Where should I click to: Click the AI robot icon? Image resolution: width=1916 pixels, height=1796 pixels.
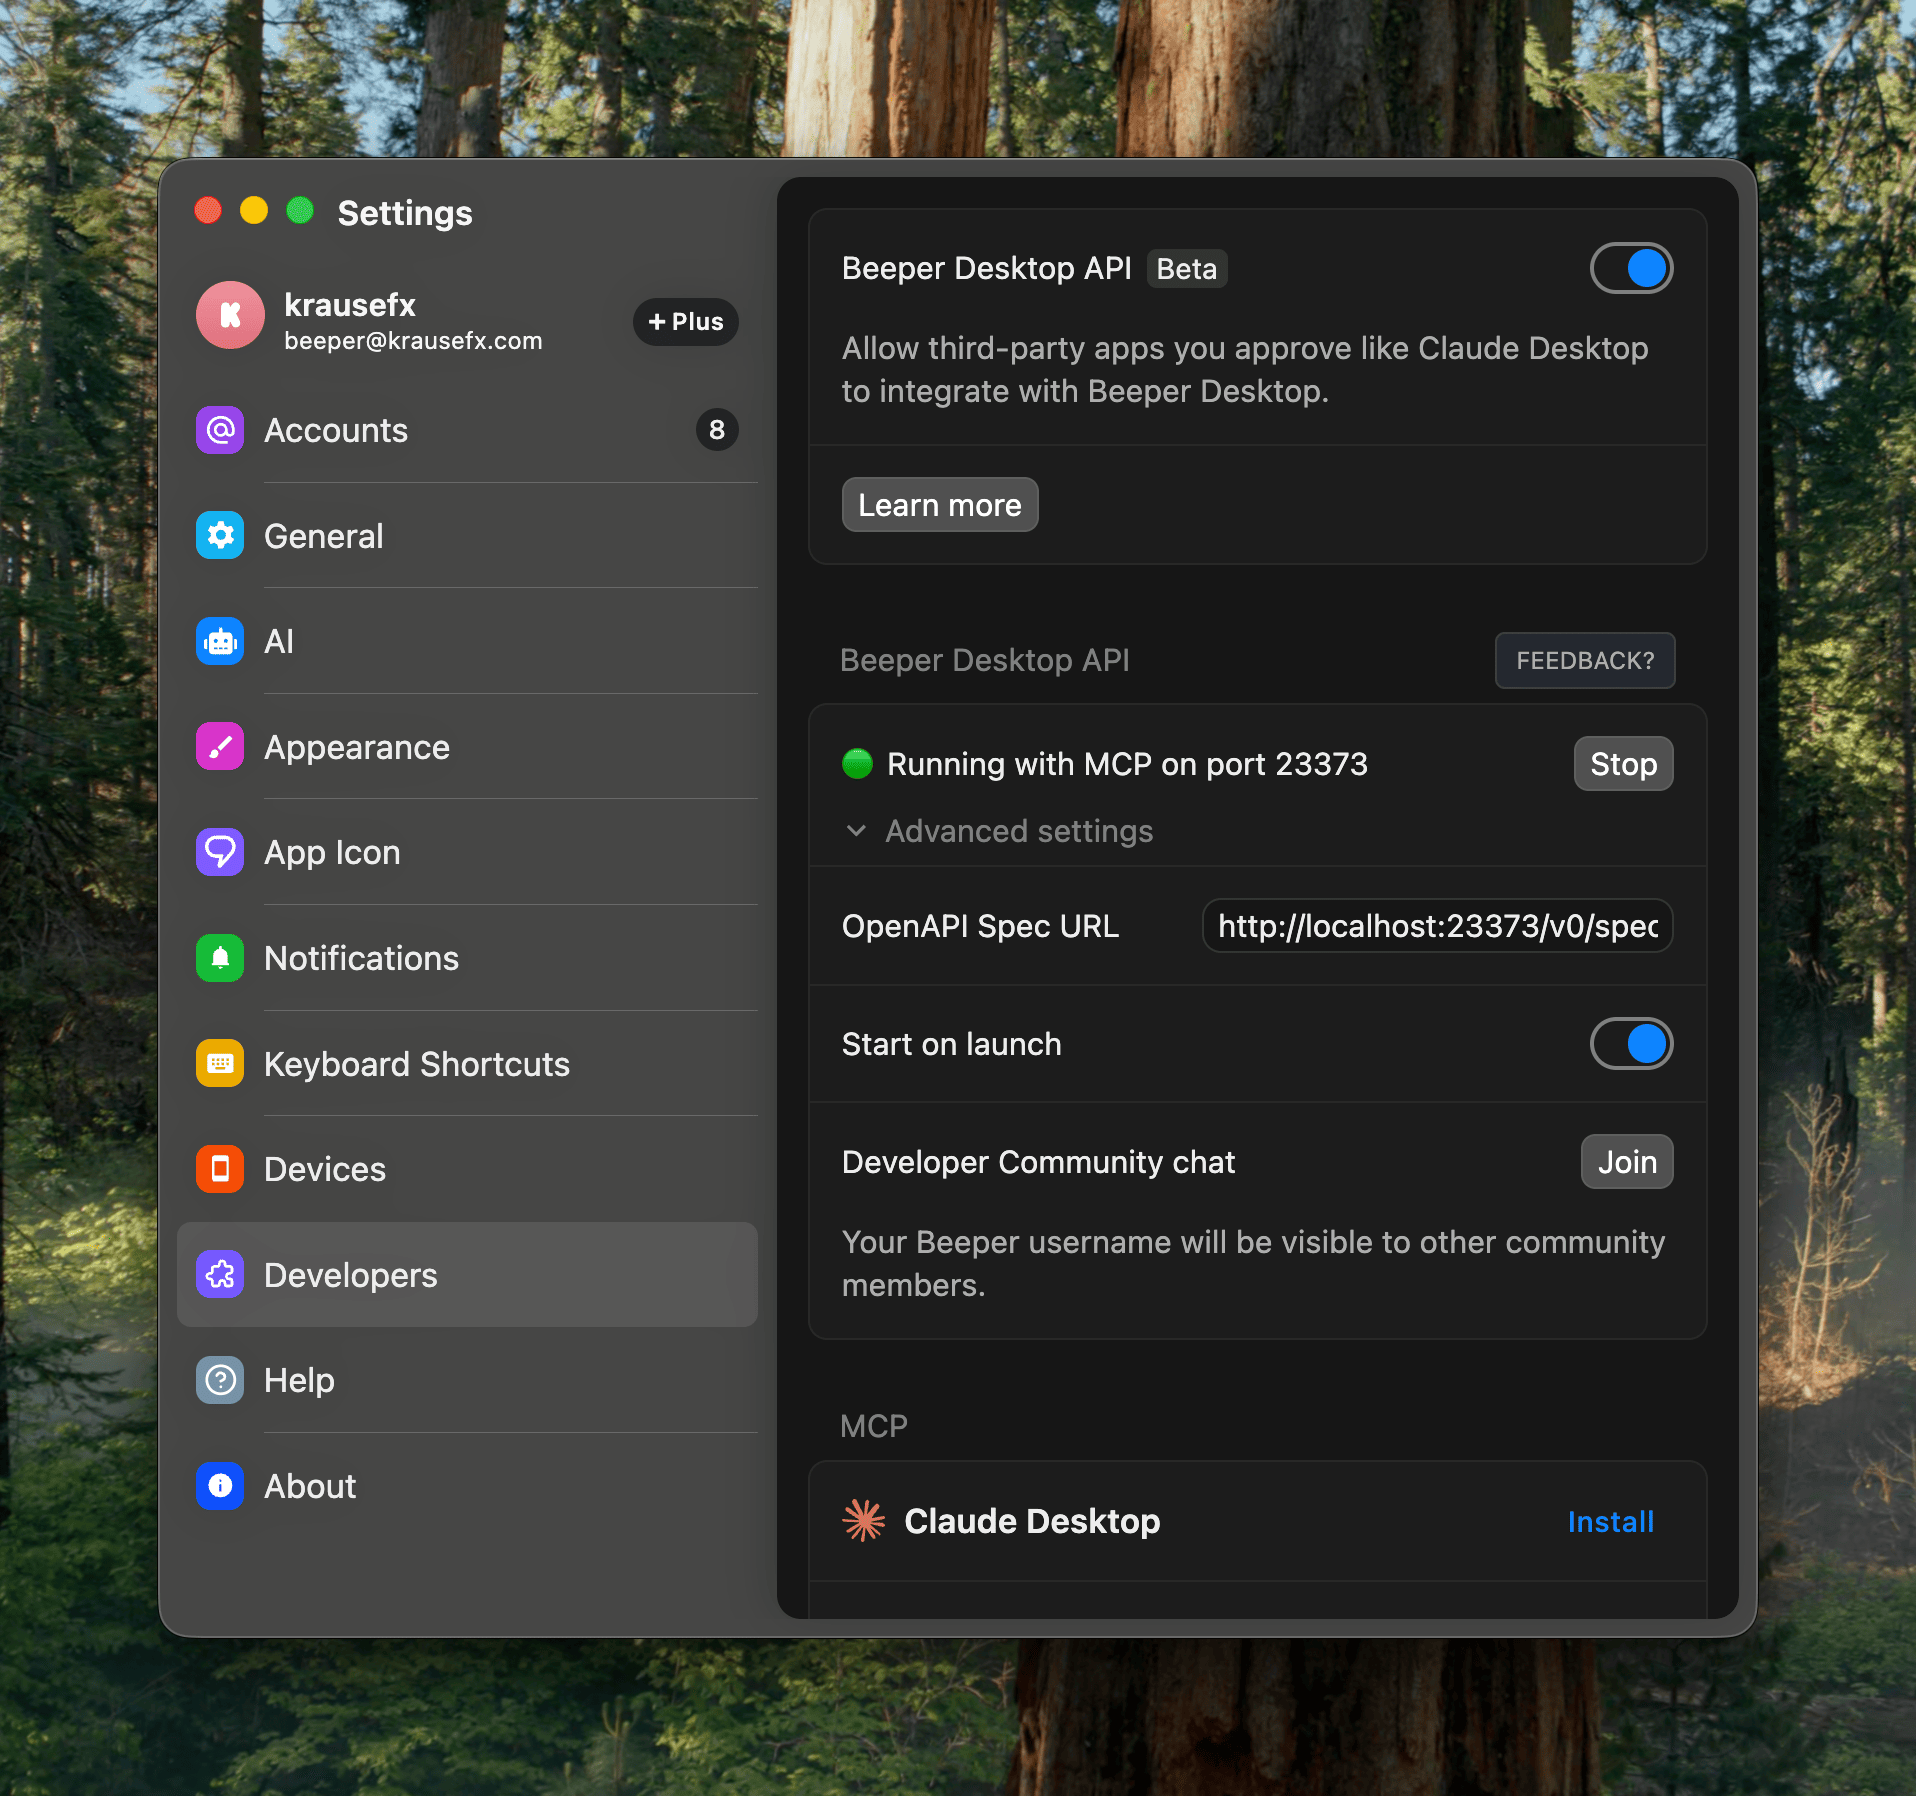tap(220, 642)
